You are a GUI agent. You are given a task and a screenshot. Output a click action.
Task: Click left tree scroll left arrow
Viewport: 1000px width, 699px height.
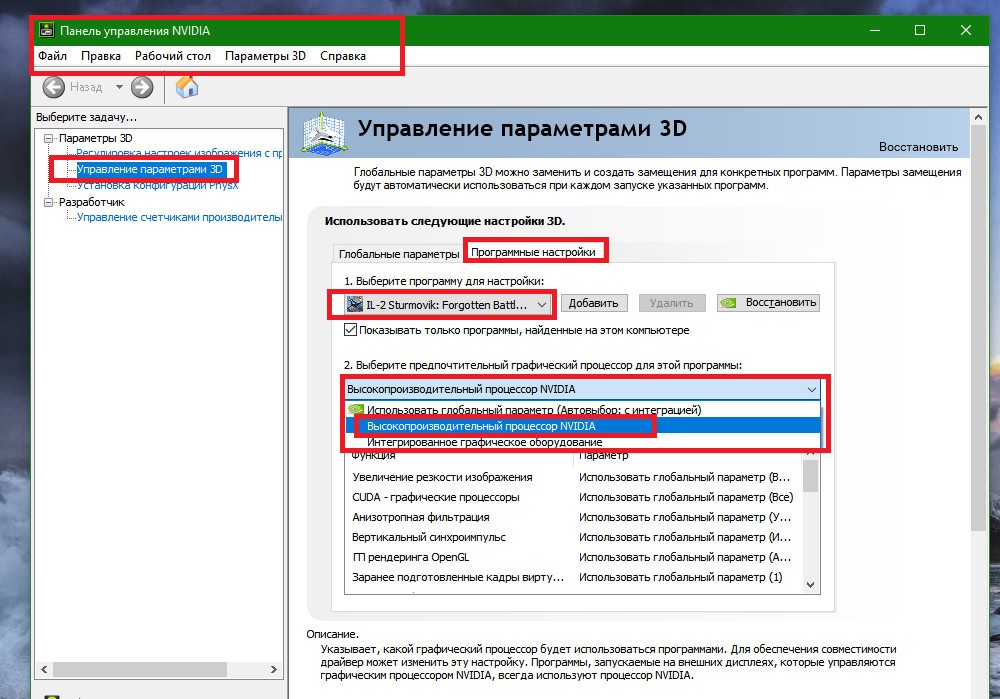[x=44, y=670]
